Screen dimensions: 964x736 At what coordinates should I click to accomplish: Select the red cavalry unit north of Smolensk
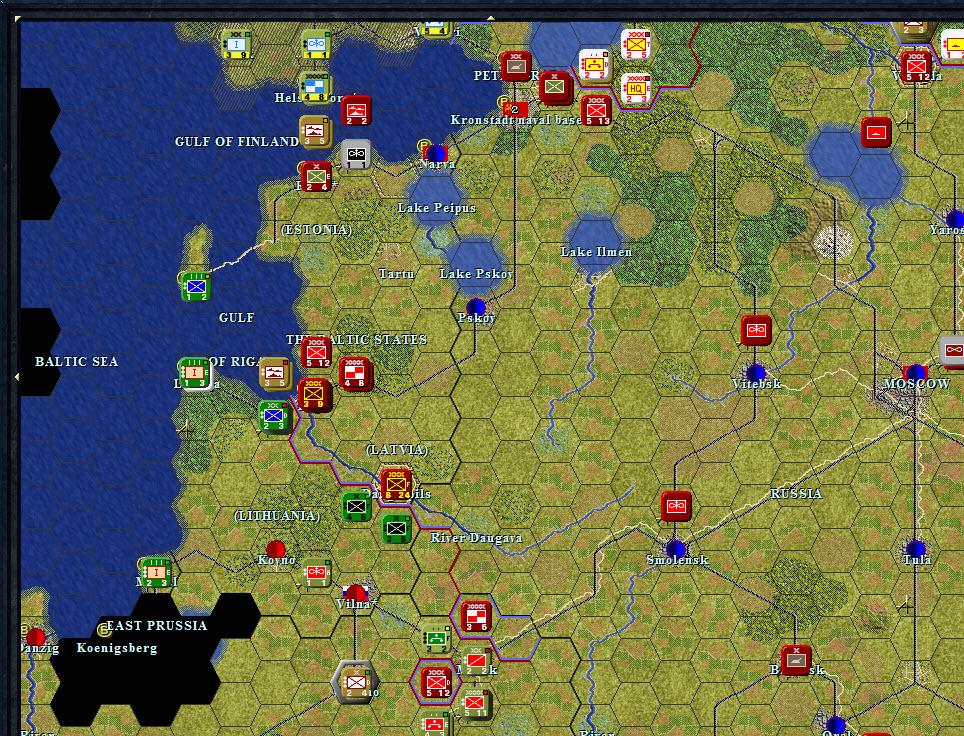pos(676,506)
